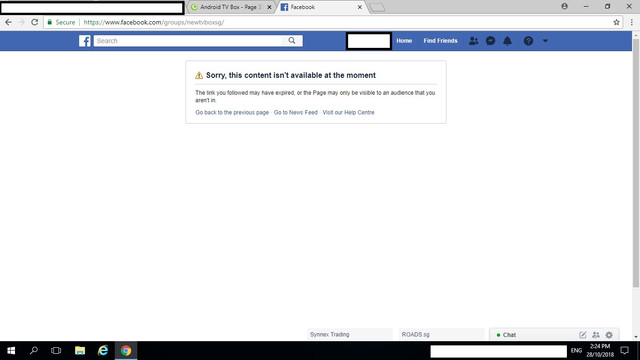Focus the Facebook Search field
This screenshot has width=640, height=360.
pyautogui.click(x=188, y=41)
